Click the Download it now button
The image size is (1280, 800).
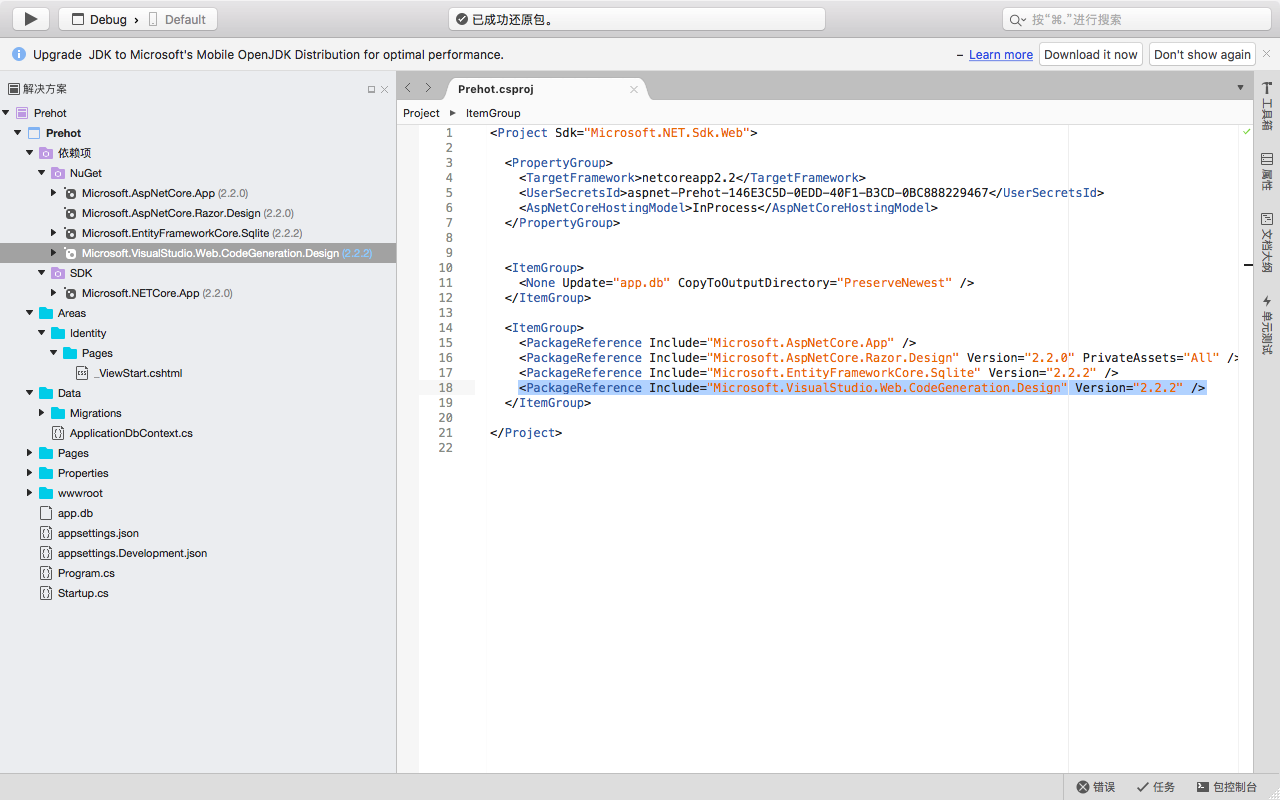point(1091,55)
